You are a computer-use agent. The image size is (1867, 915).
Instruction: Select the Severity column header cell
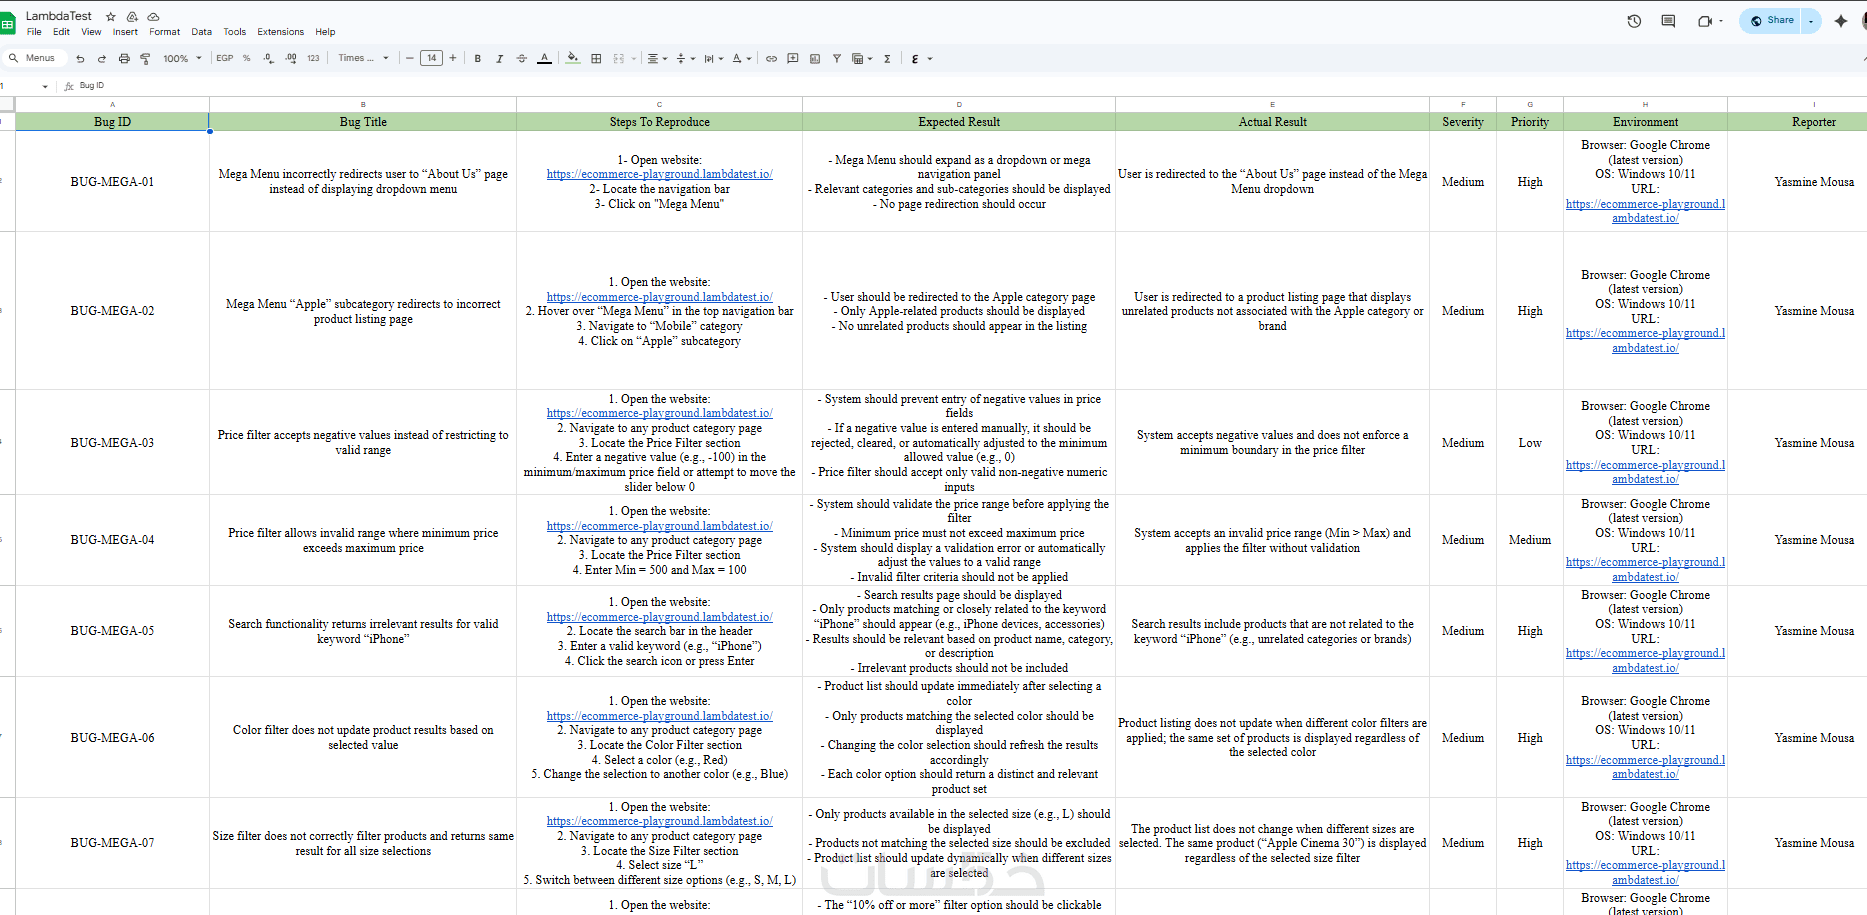1463,122
